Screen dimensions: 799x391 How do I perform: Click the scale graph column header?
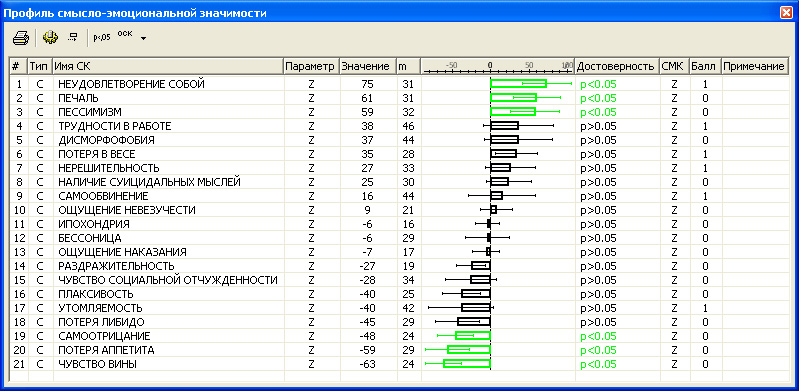point(497,66)
